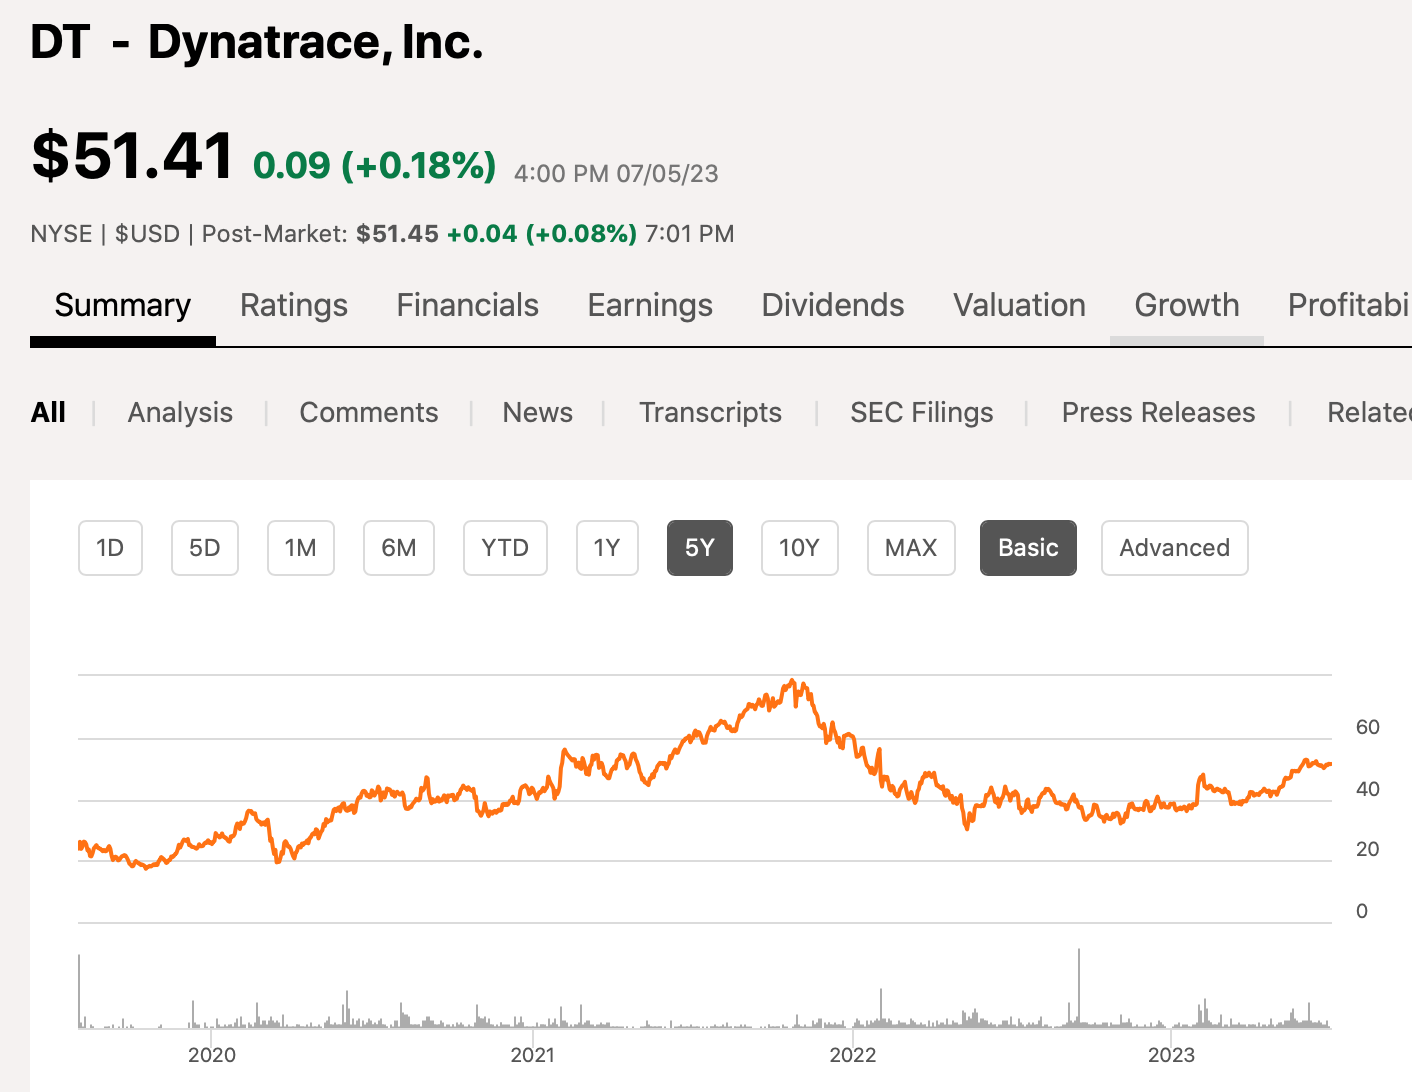Image resolution: width=1412 pixels, height=1092 pixels.
Task: Switch to the Growth tab
Action: point(1186,305)
